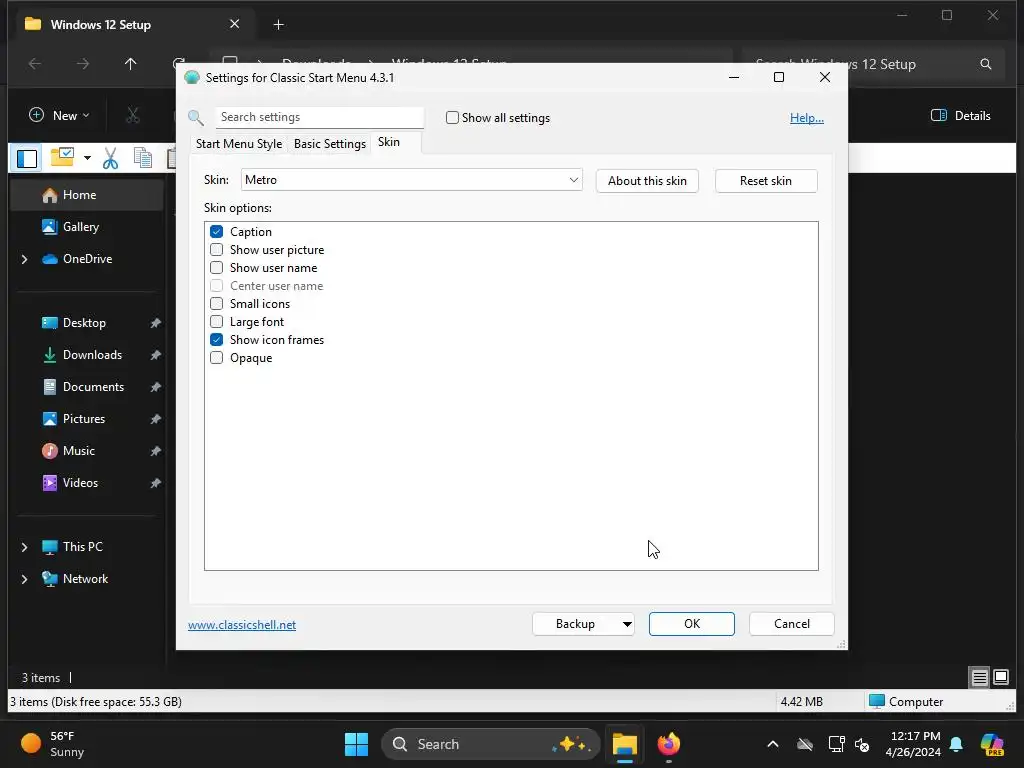Open the Copilot preview icon in taskbar
This screenshot has width=1024, height=768.
(x=992, y=744)
